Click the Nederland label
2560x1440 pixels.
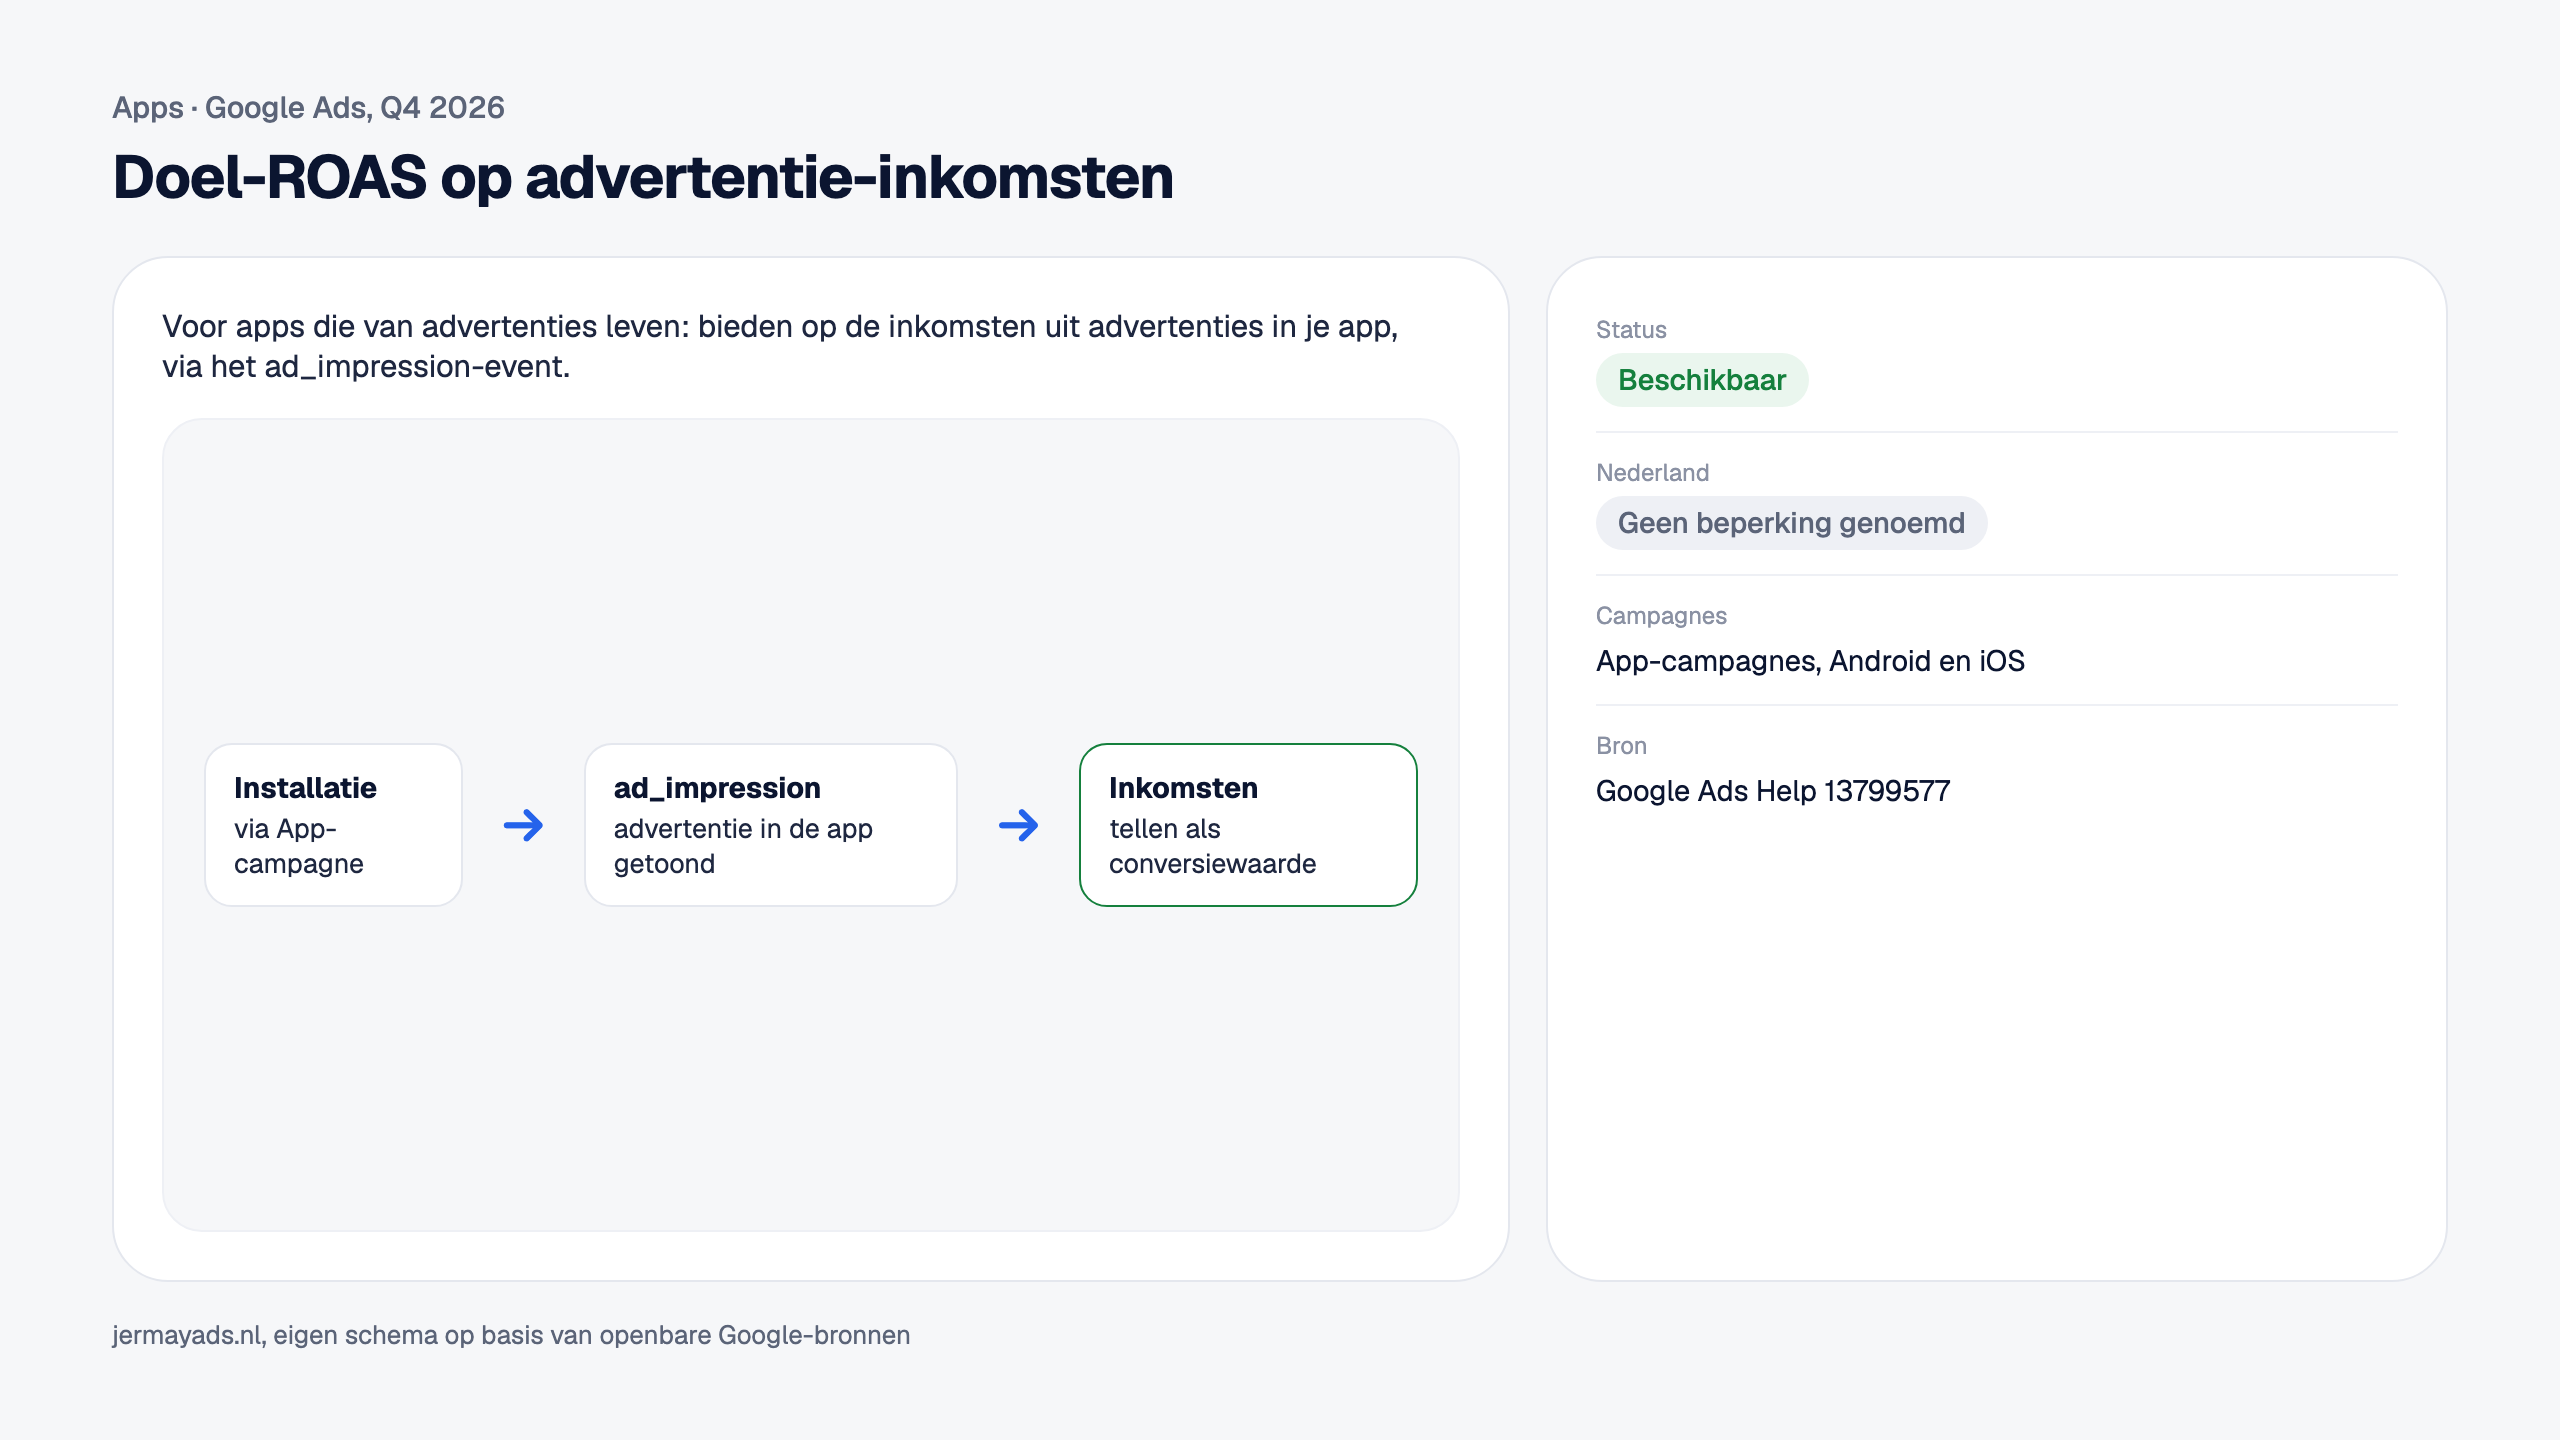pos(1652,473)
